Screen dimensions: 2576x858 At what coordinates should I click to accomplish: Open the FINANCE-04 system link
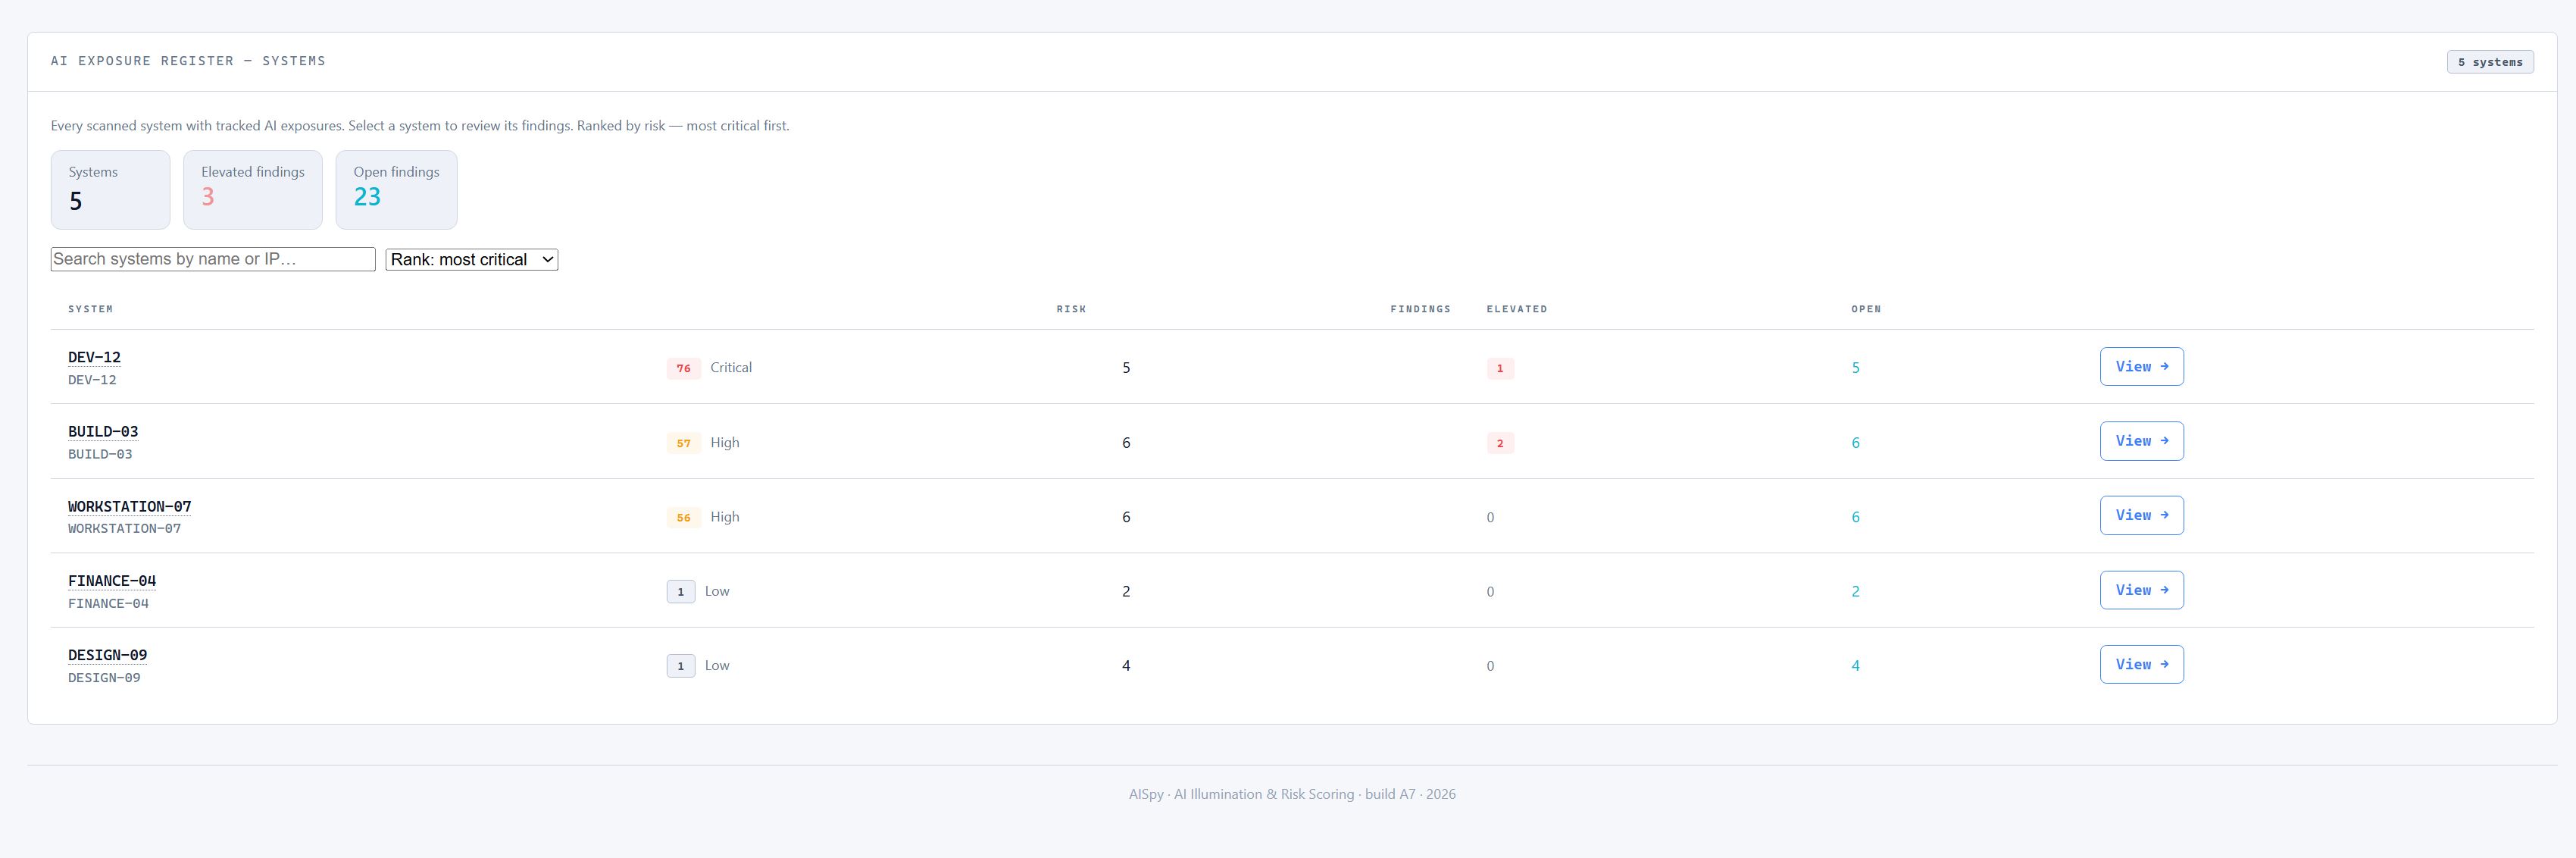112,581
